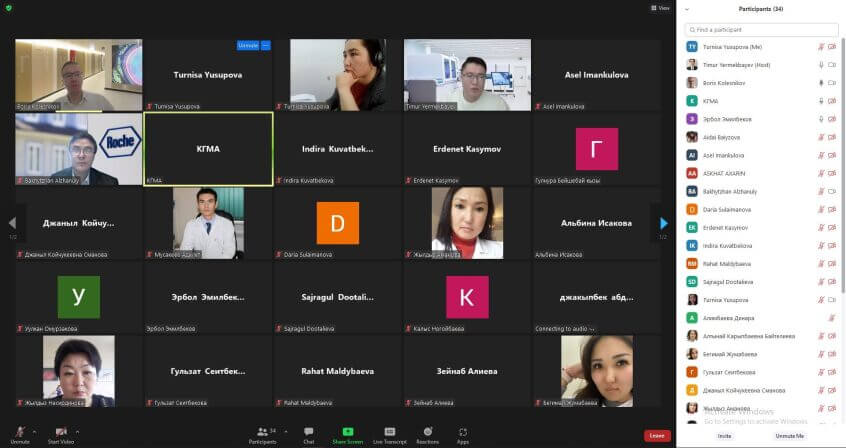
Task: Click the Live Transcript icon
Action: [x=387, y=433]
